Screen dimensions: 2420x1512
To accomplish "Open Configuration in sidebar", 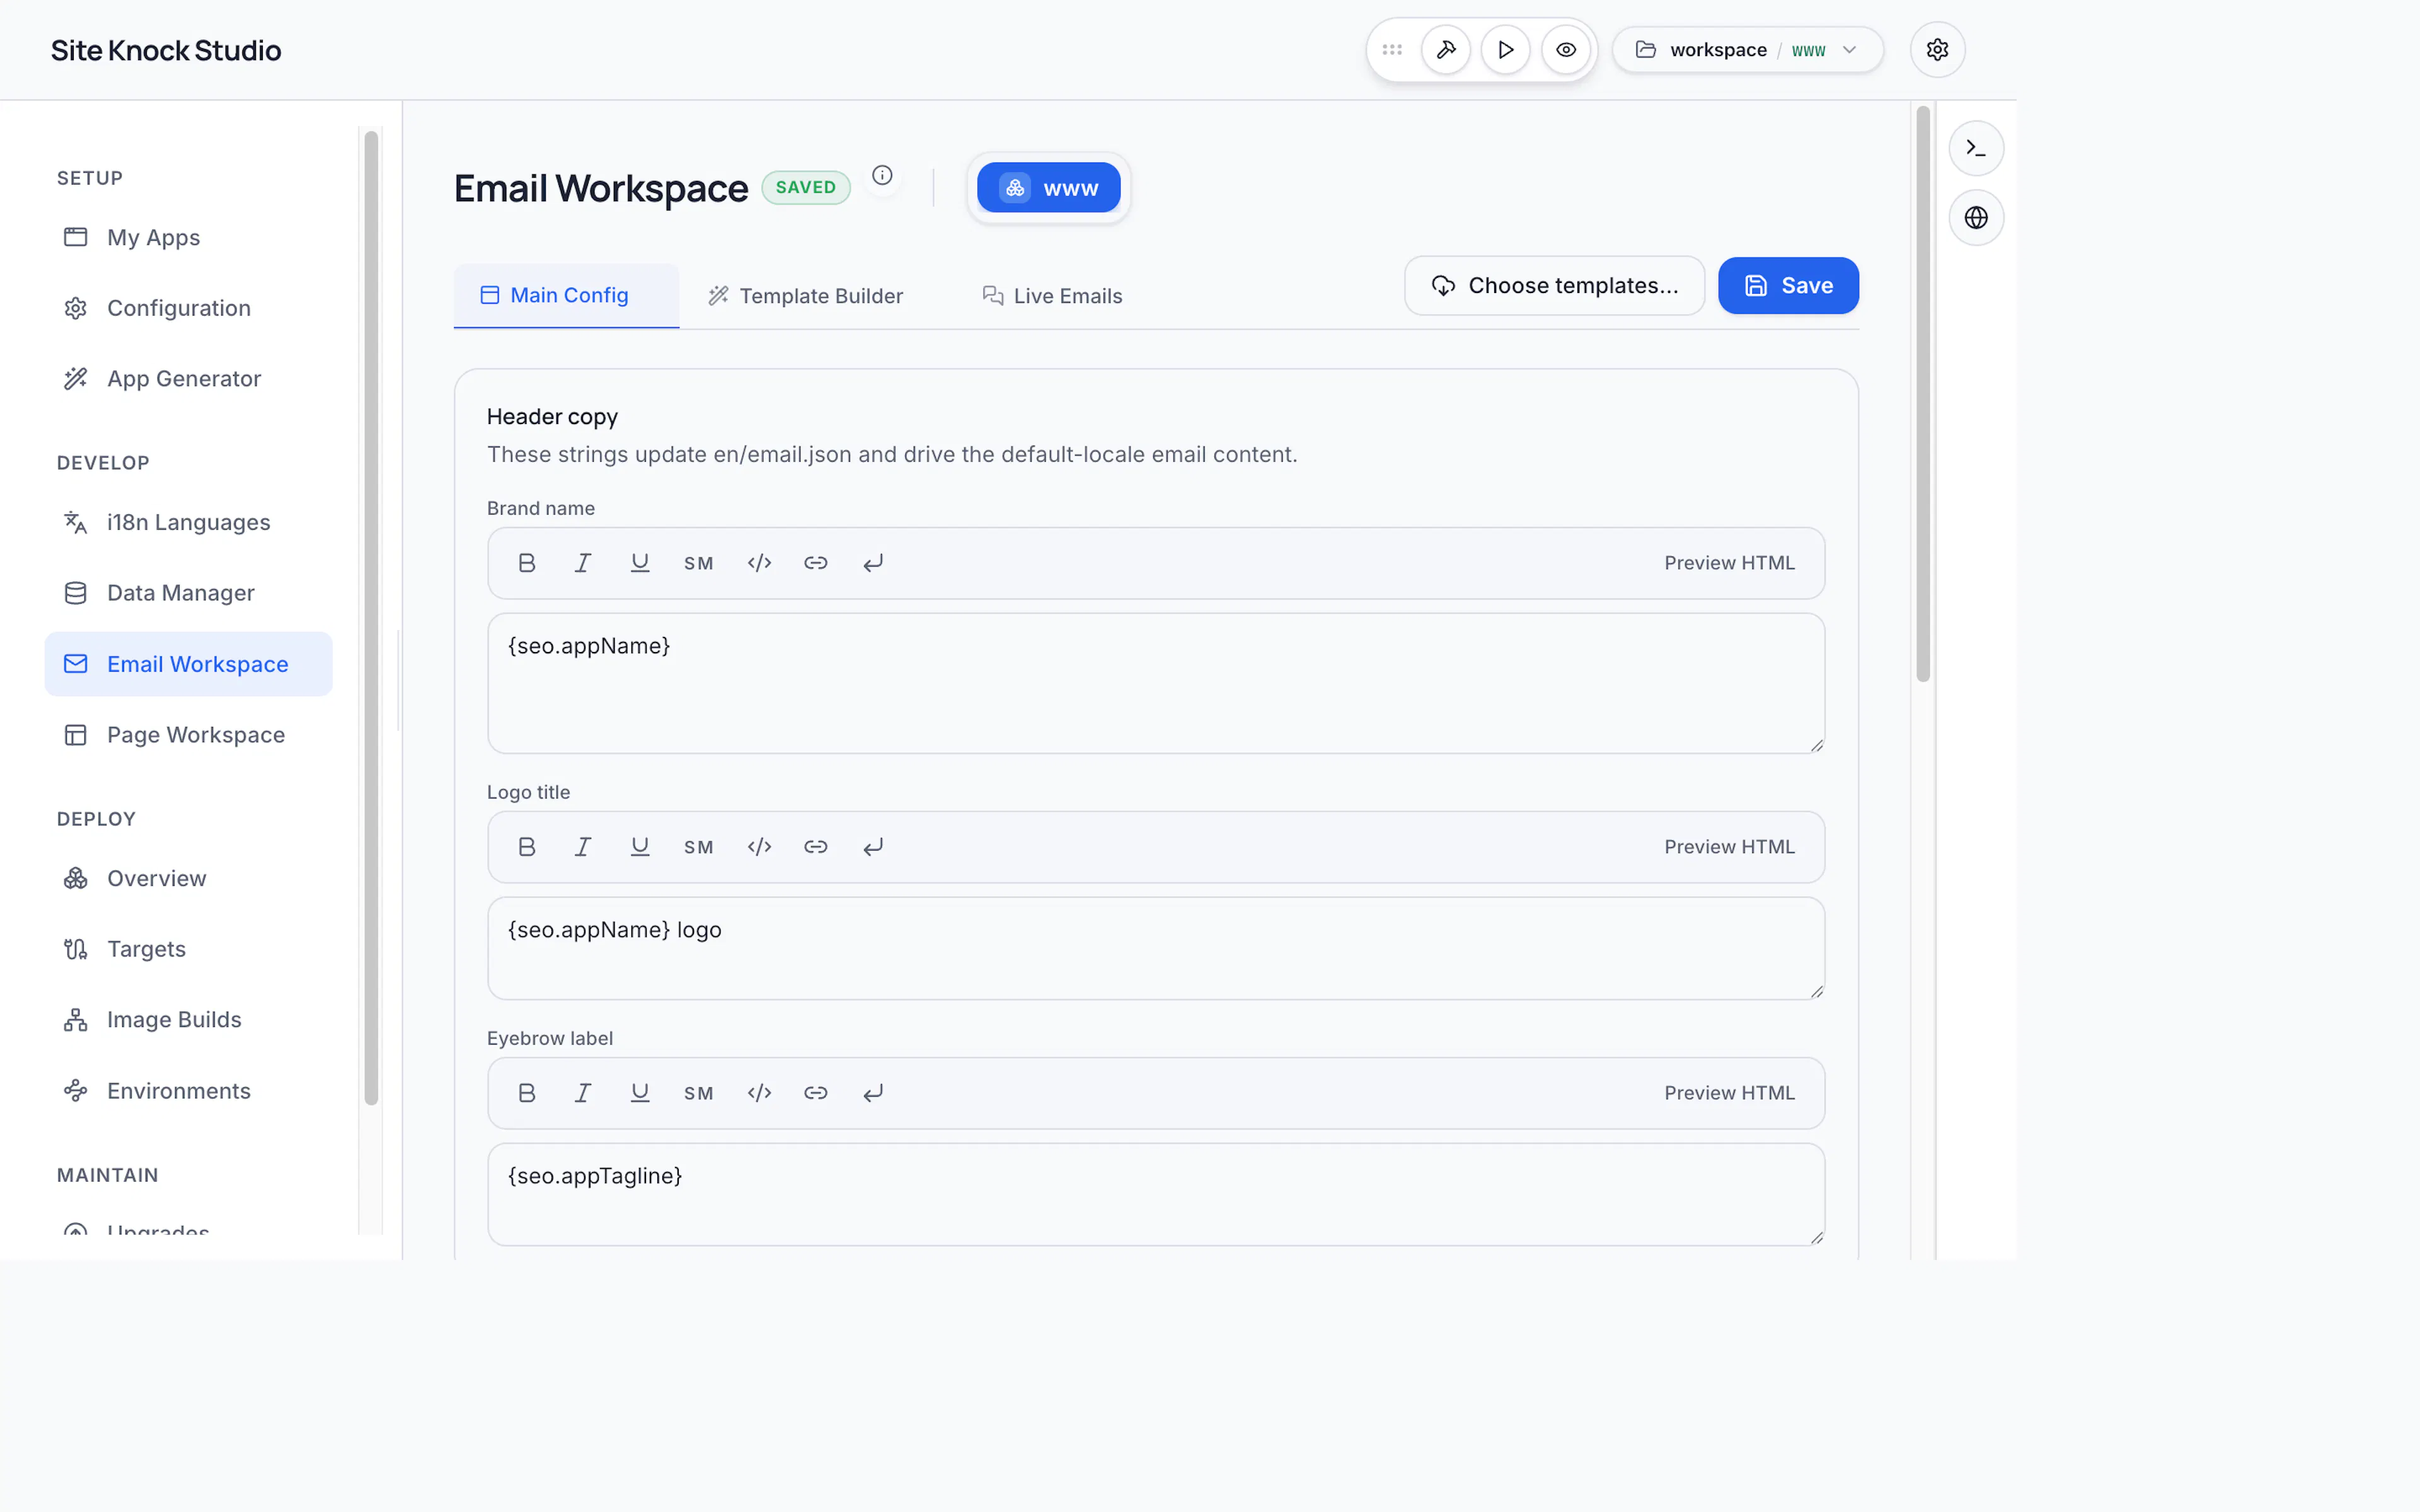I will click(188, 308).
